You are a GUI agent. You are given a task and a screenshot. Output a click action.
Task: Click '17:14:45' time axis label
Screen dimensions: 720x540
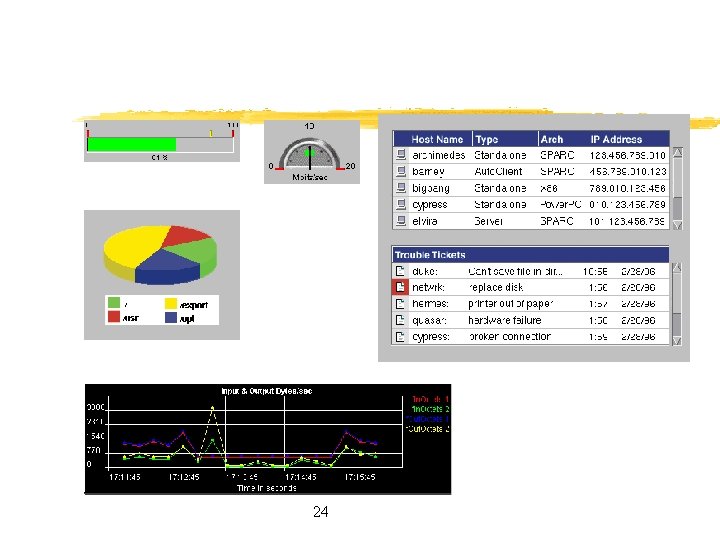coord(301,477)
